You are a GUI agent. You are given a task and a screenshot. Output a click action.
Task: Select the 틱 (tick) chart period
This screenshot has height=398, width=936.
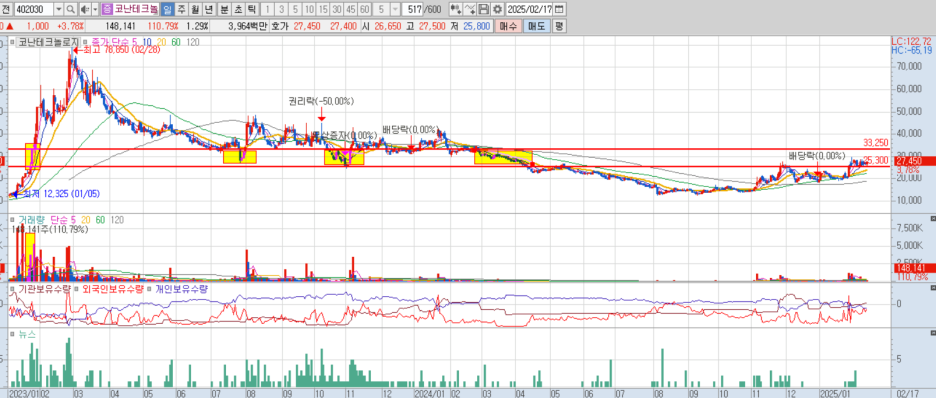pos(251,9)
